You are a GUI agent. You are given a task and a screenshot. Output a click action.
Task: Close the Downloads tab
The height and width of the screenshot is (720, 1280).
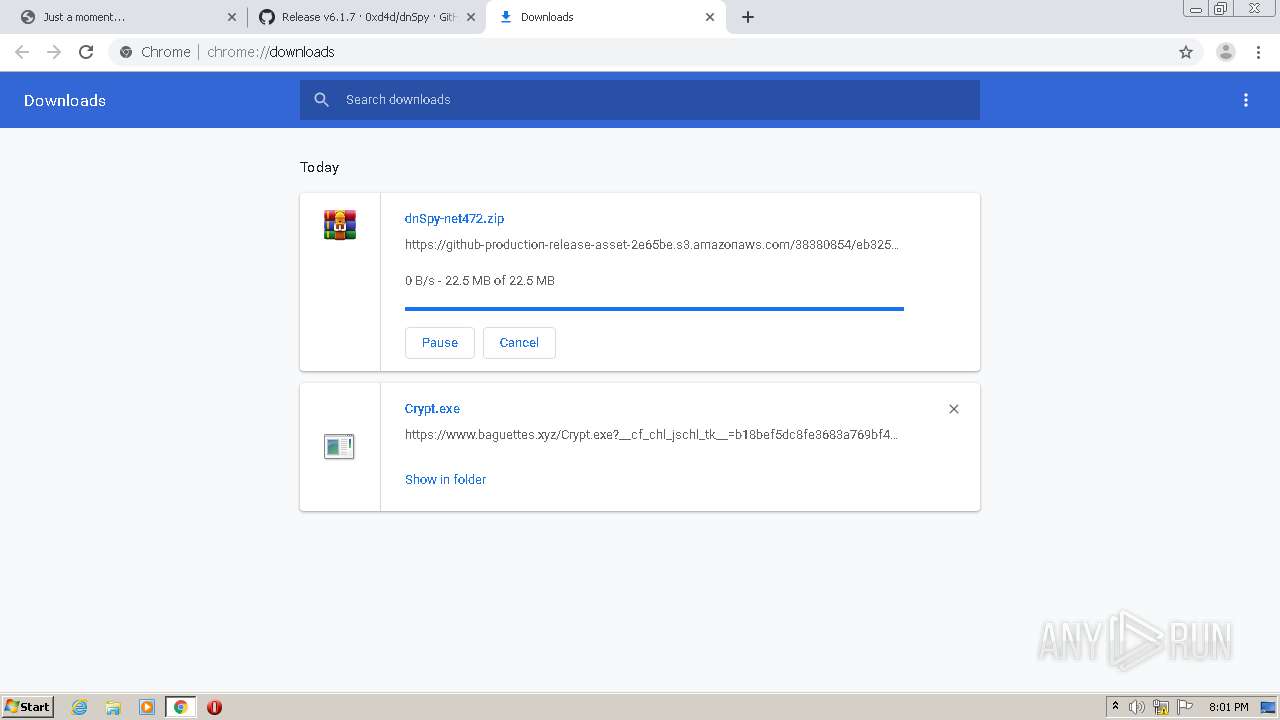710,17
